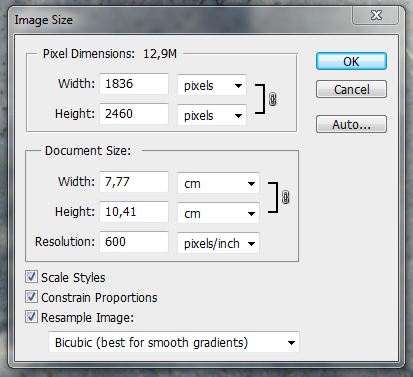Click the Resolution field showing 600
The height and width of the screenshot is (377, 413).
pyautogui.click(x=134, y=242)
